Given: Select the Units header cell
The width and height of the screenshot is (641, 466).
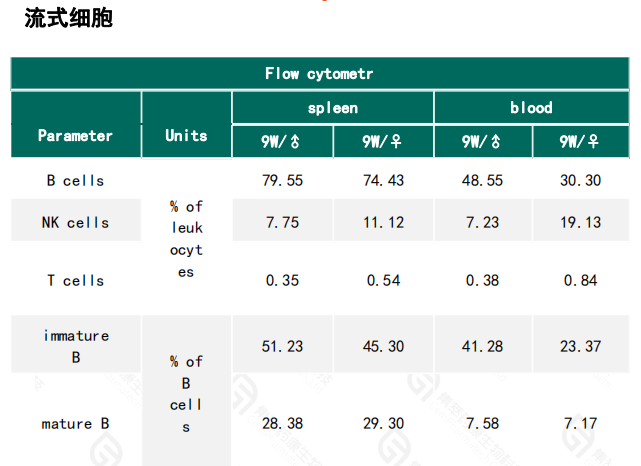Looking at the screenshot, I should point(186,135).
